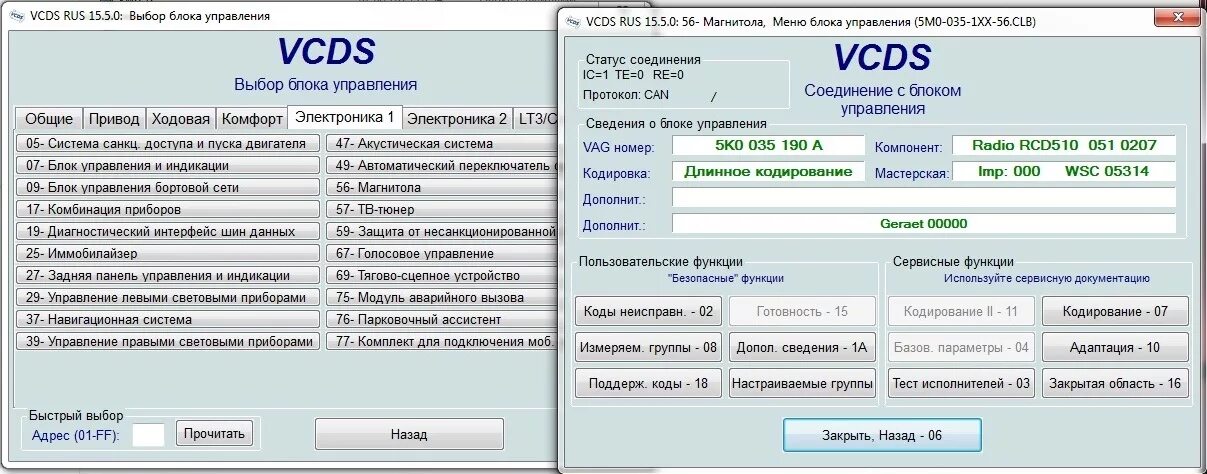
Task: Open the Электроника 2 tab
Action: click(457, 118)
